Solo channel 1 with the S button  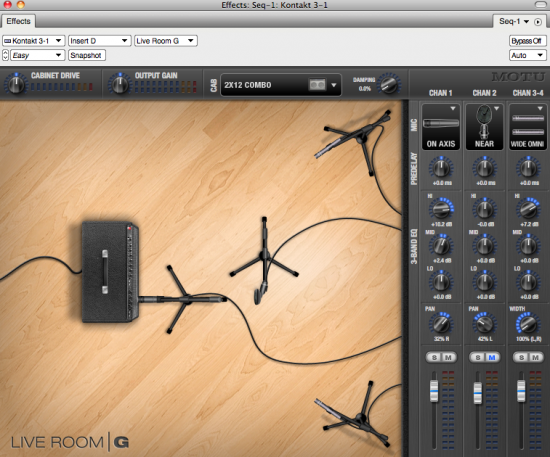click(x=434, y=357)
